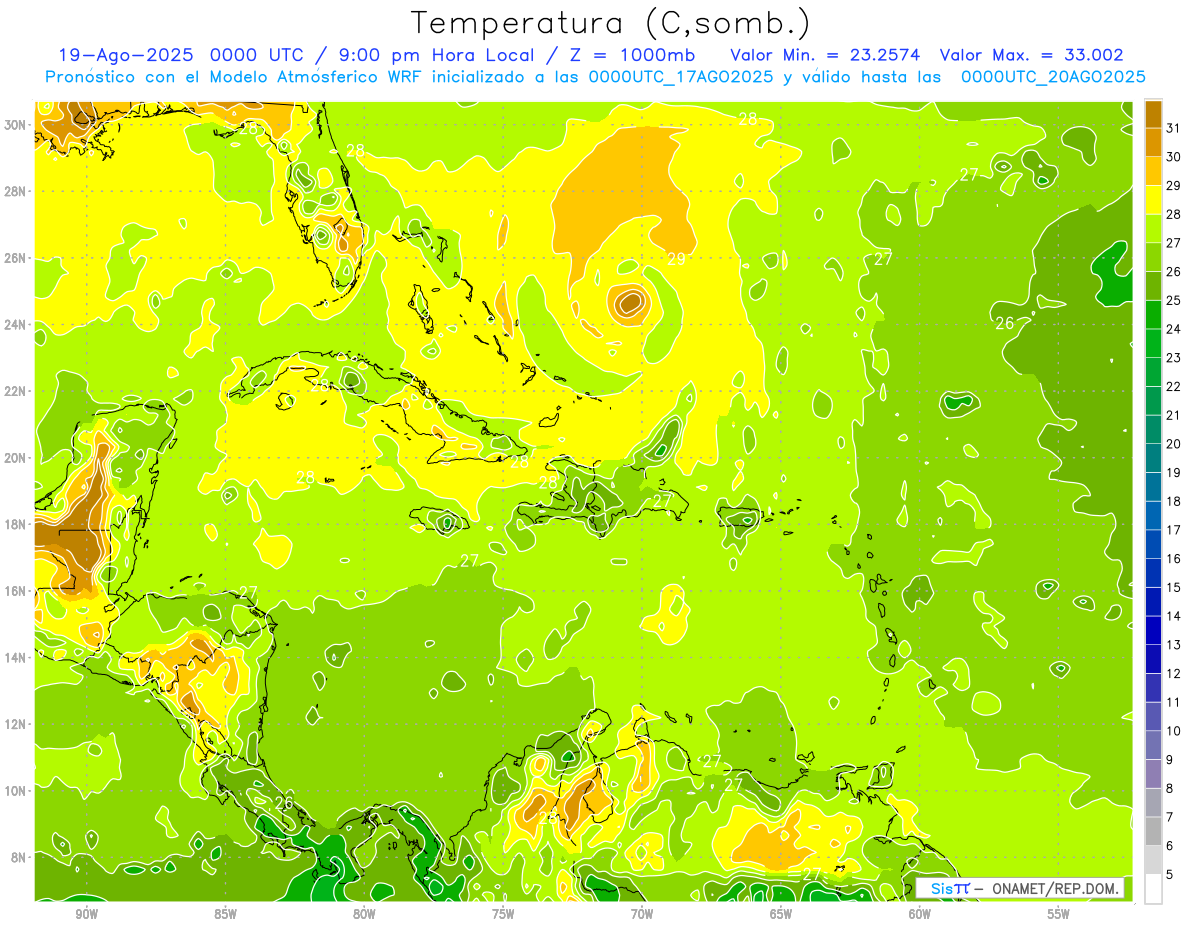The height and width of the screenshot is (927, 1200).
Task: Click the 26N latitude label
Action: point(16,258)
